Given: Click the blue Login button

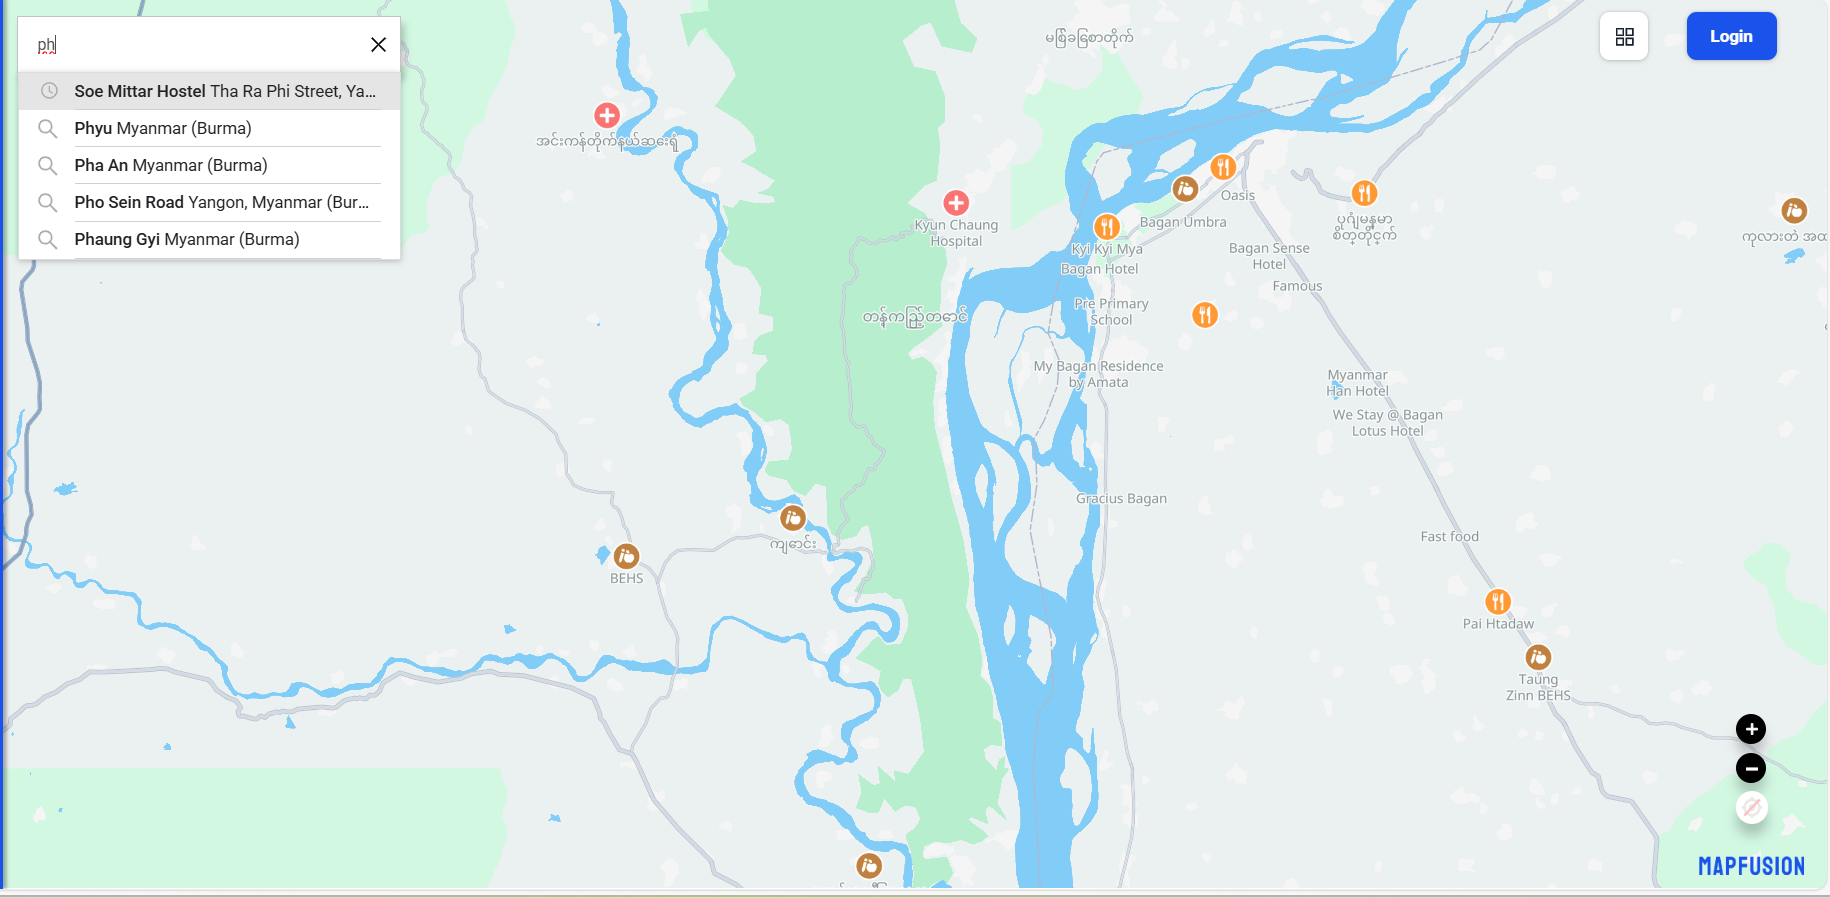Looking at the screenshot, I should 1731,36.
